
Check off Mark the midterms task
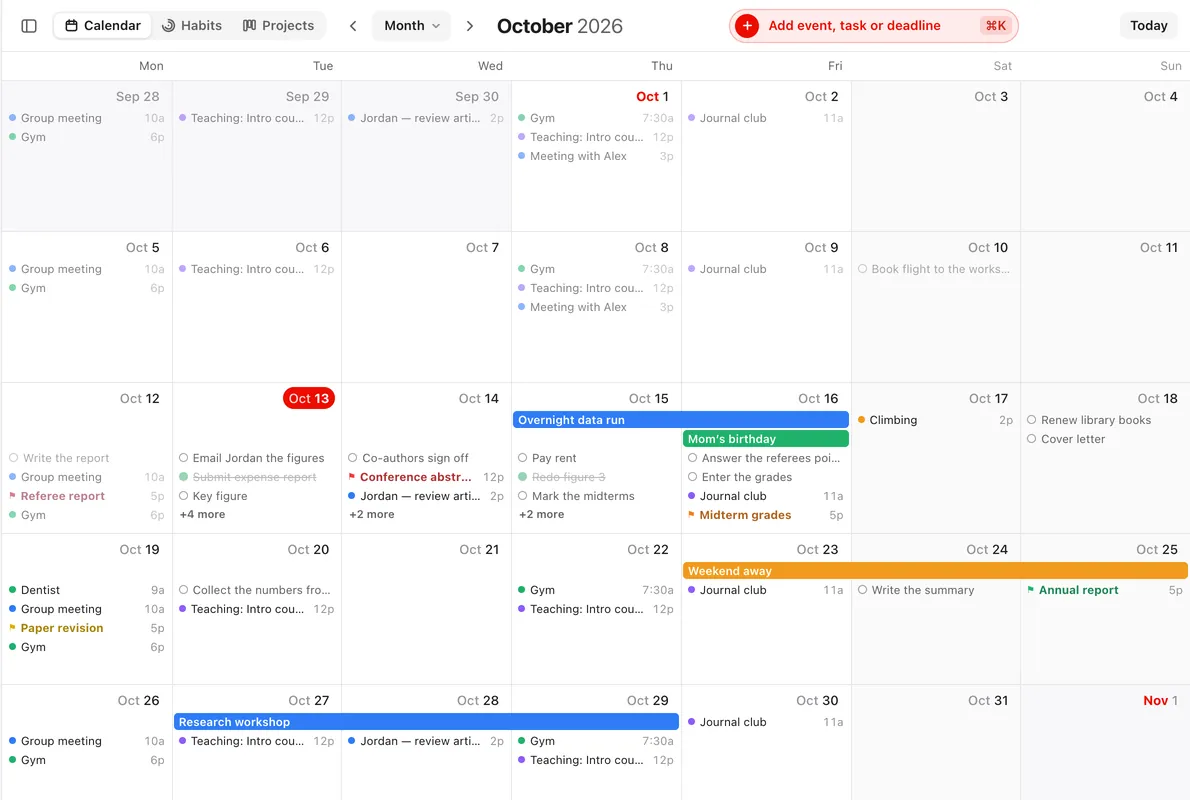(523, 496)
